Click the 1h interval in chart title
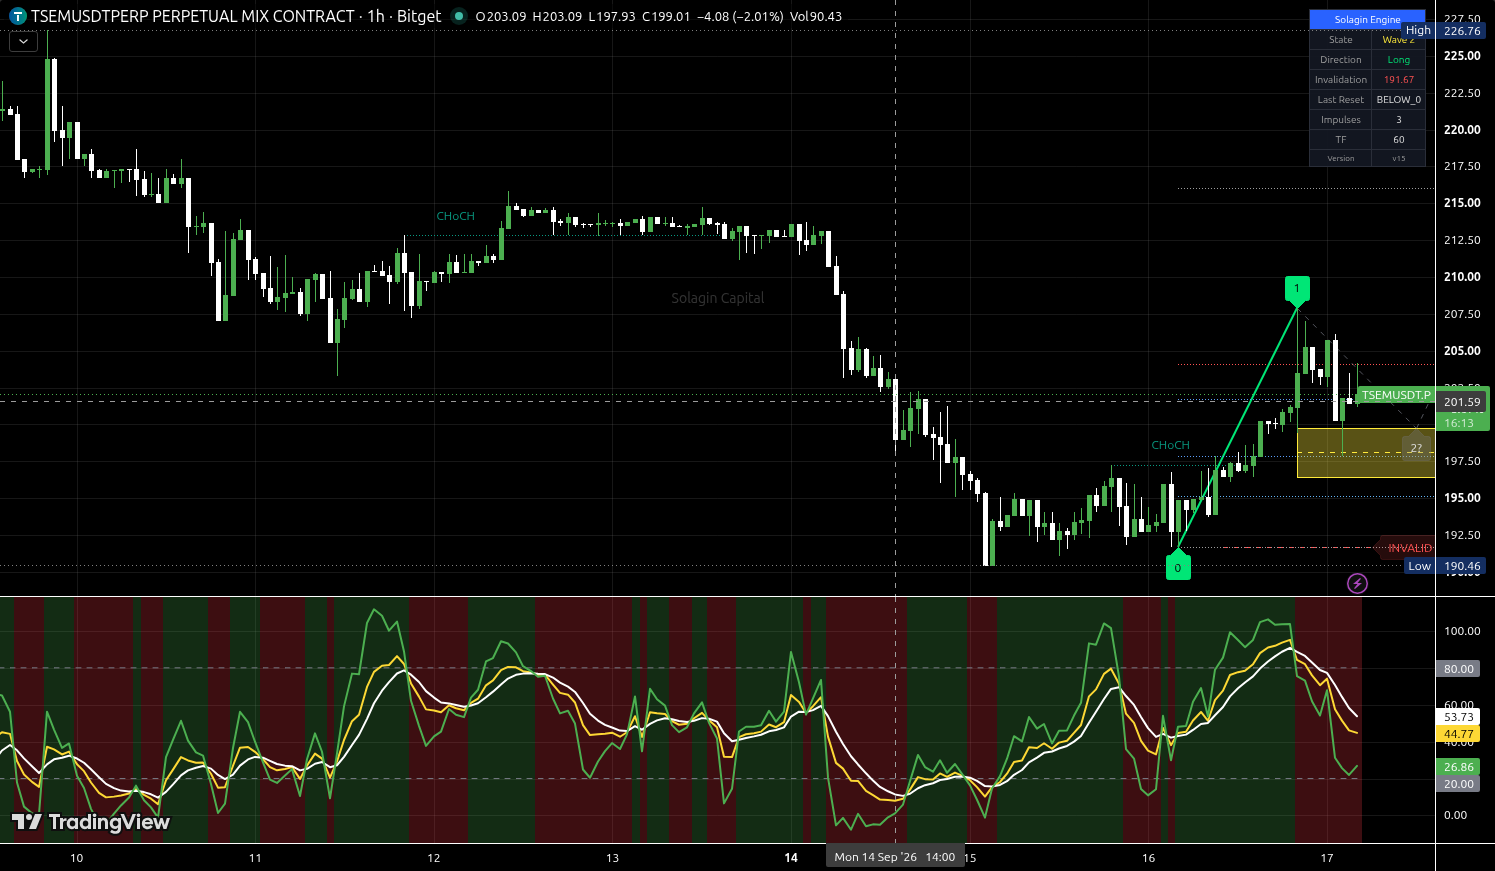The image size is (1495, 871). [x=376, y=16]
